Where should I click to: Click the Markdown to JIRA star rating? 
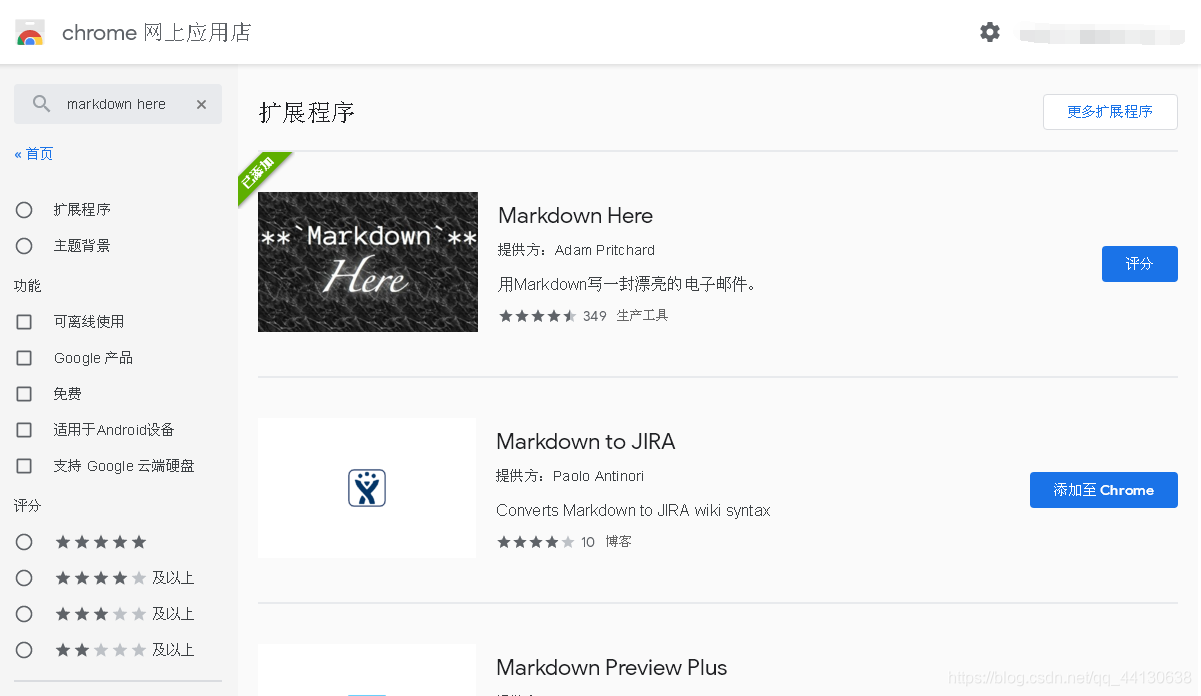(536, 542)
